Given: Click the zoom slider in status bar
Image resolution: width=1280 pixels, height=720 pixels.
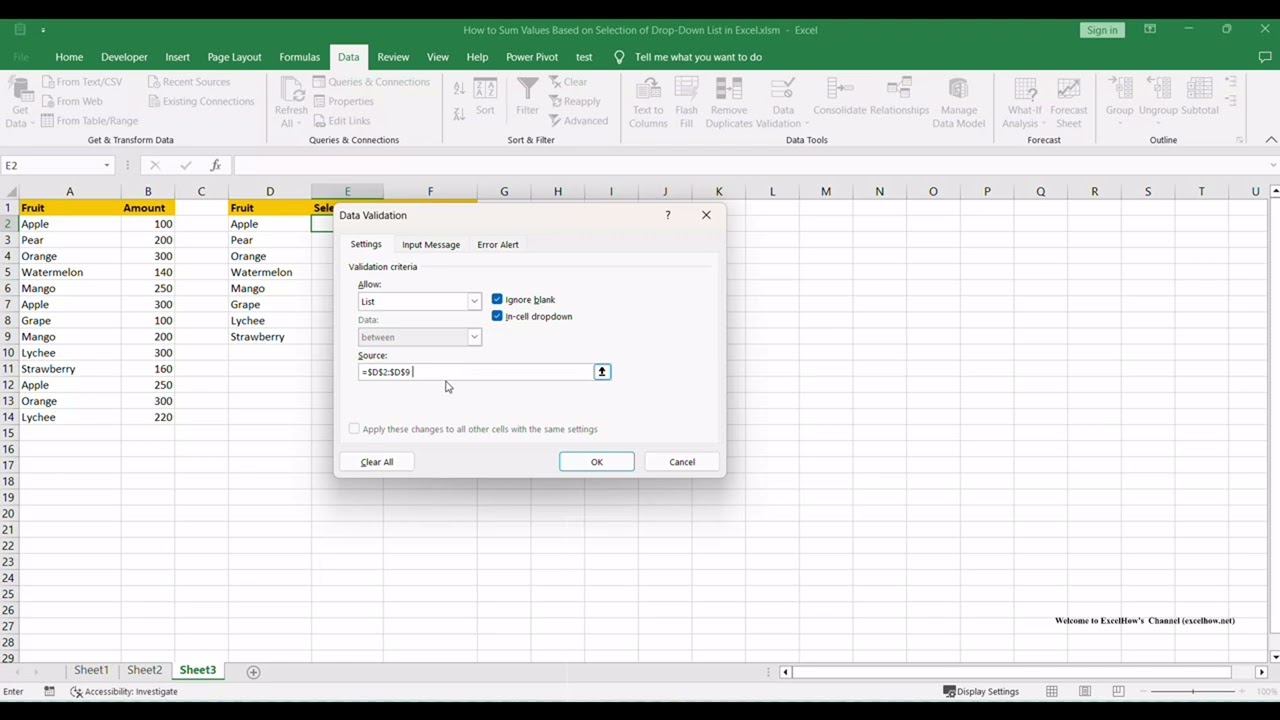Looking at the screenshot, I should (1193, 691).
